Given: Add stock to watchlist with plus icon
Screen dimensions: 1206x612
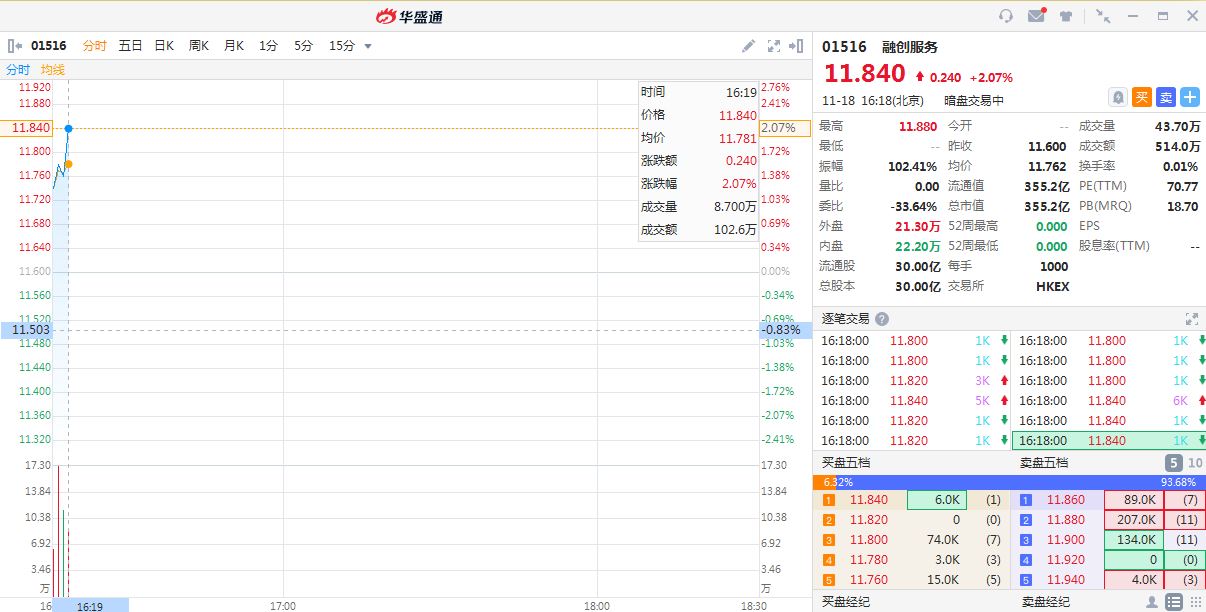Looking at the screenshot, I should (1190, 97).
